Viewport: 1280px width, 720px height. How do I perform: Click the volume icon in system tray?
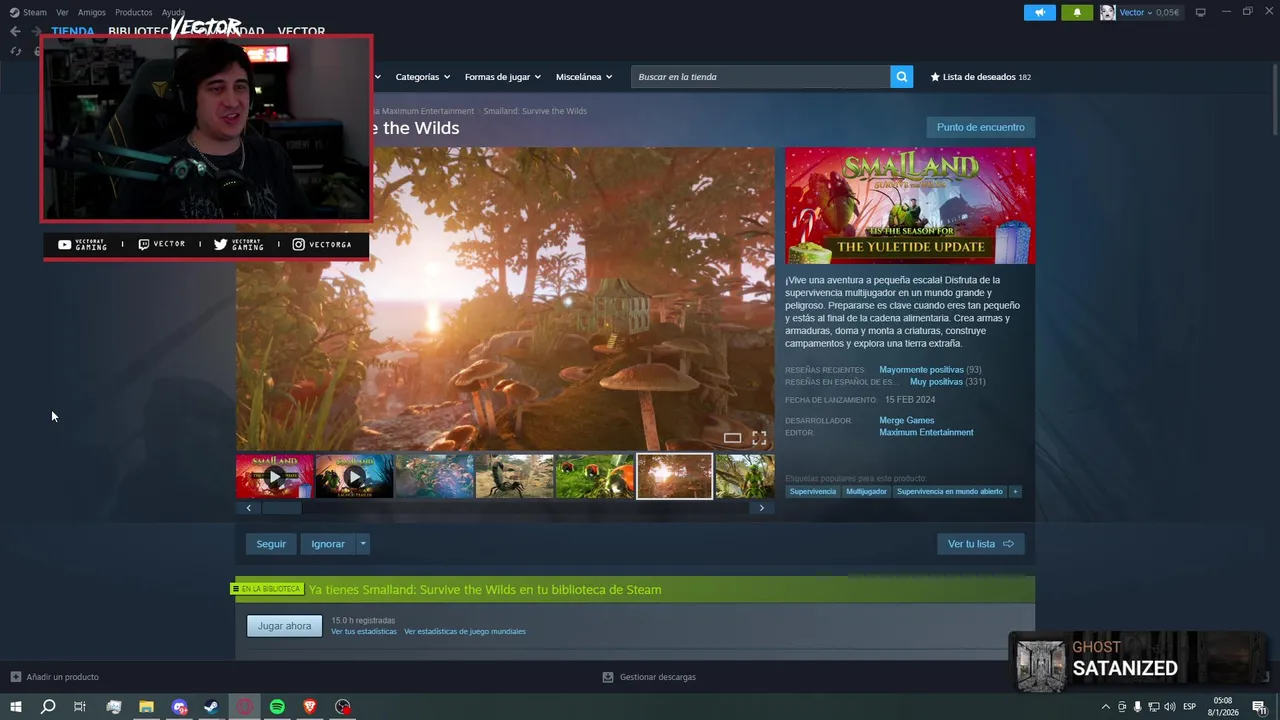(1169, 707)
